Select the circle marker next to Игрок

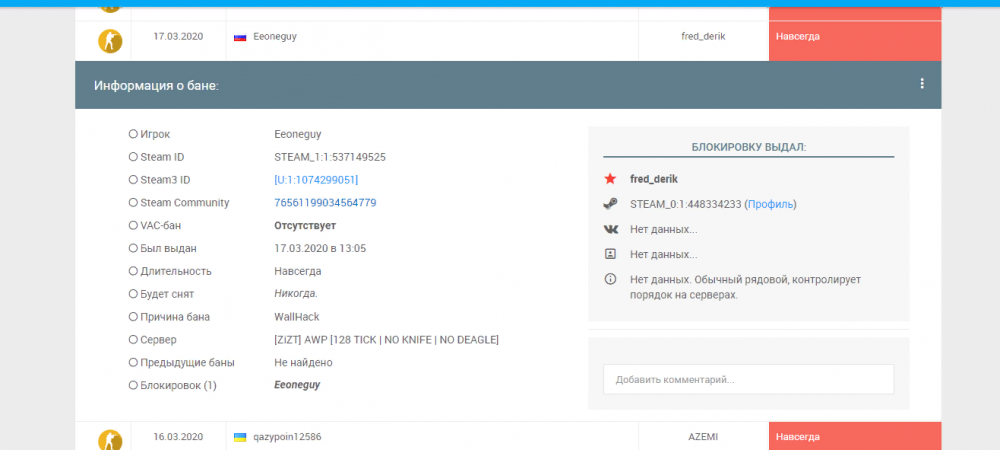[133, 134]
